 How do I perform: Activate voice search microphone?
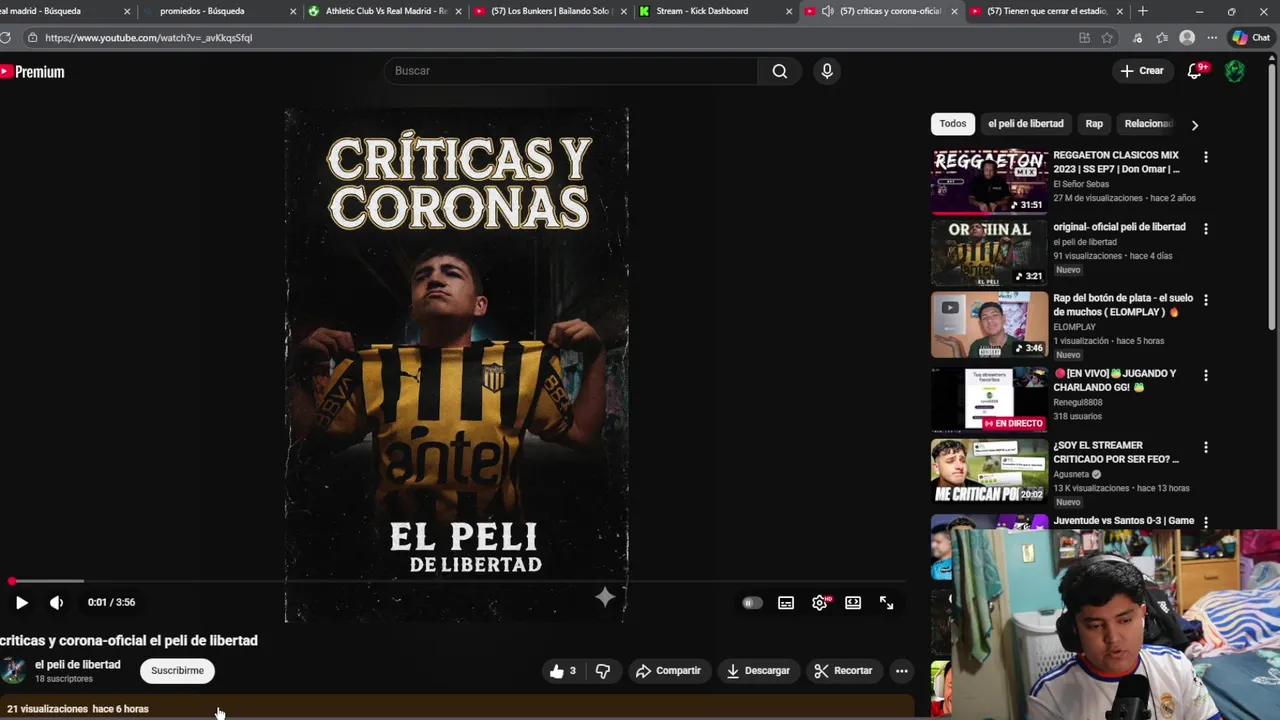[827, 71]
